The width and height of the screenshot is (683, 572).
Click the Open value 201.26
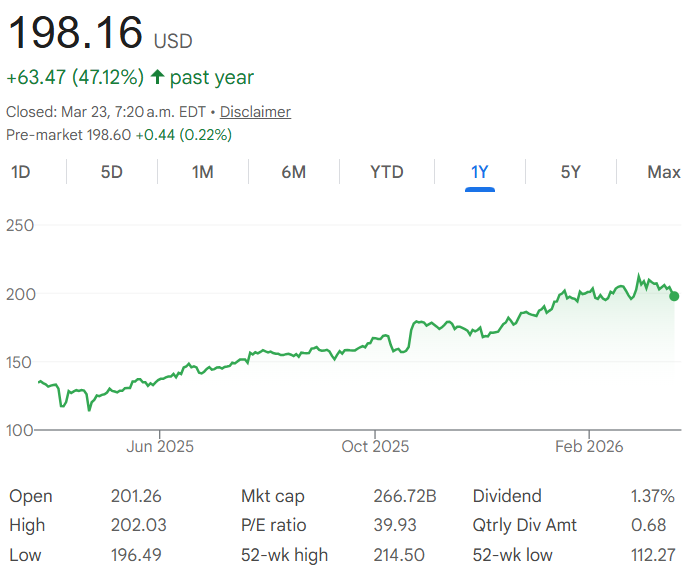click(x=136, y=496)
